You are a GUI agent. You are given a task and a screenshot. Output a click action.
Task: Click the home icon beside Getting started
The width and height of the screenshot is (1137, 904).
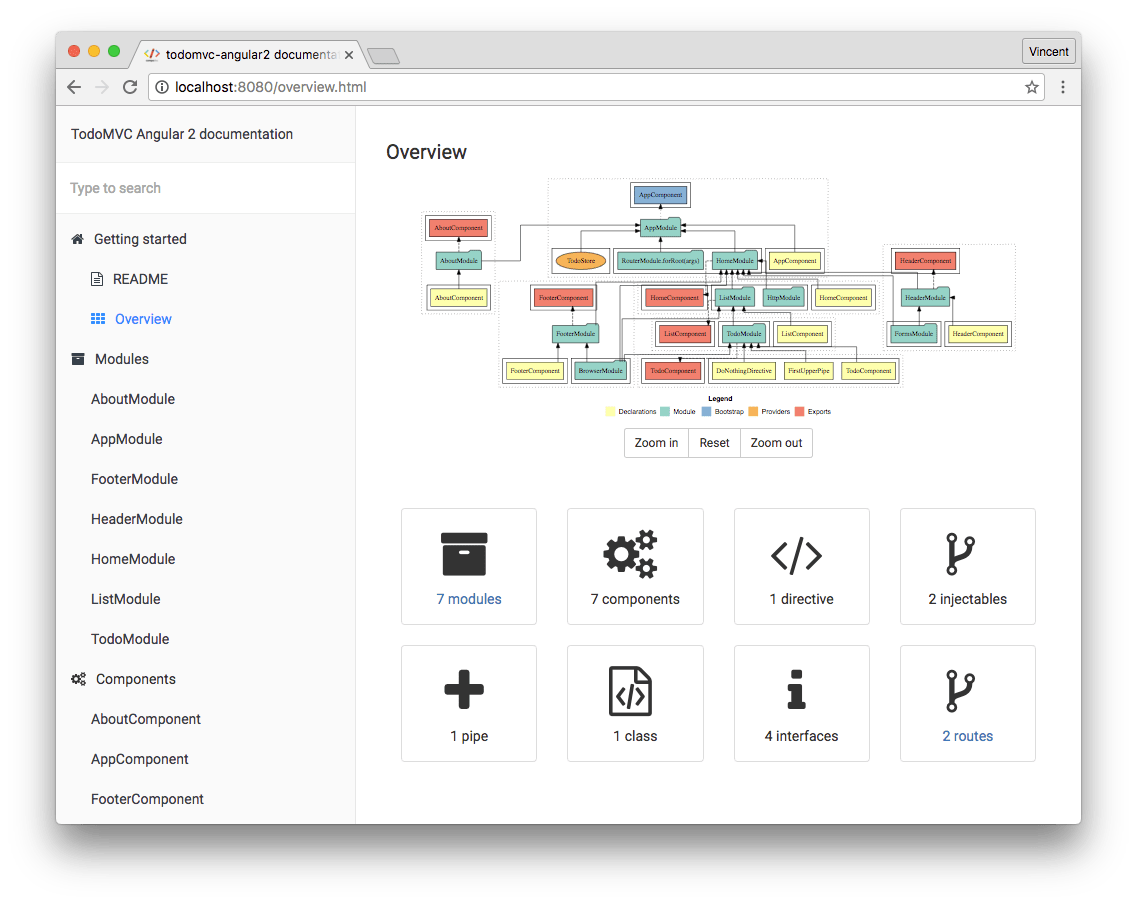point(77,239)
